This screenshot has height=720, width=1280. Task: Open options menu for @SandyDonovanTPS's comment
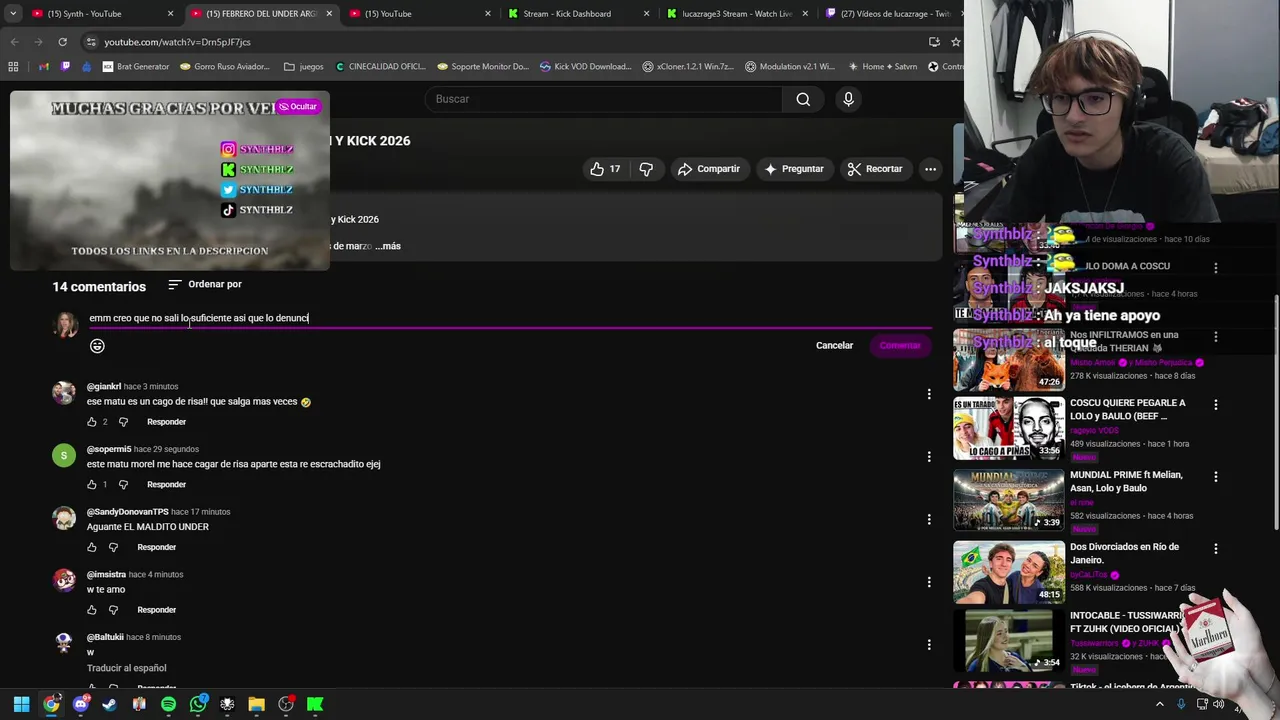pyautogui.click(x=929, y=520)
